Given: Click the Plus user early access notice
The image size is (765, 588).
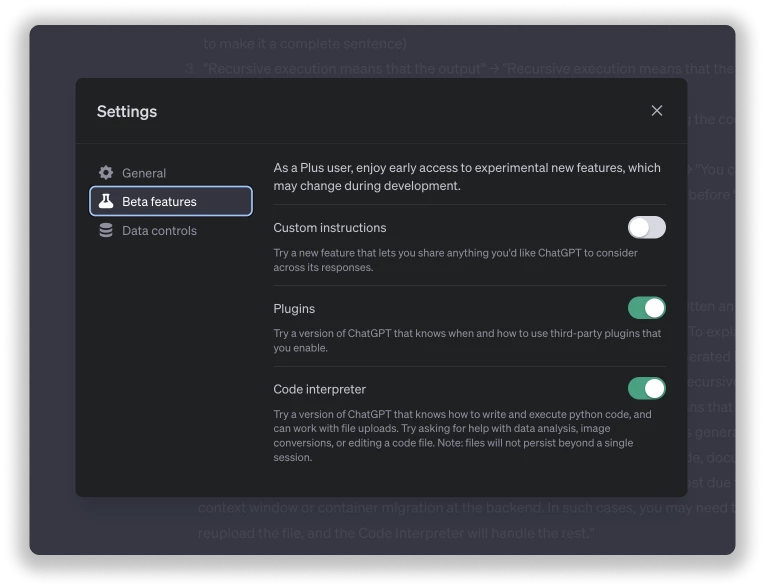Looking at the screenshot, I should point(467,177).
